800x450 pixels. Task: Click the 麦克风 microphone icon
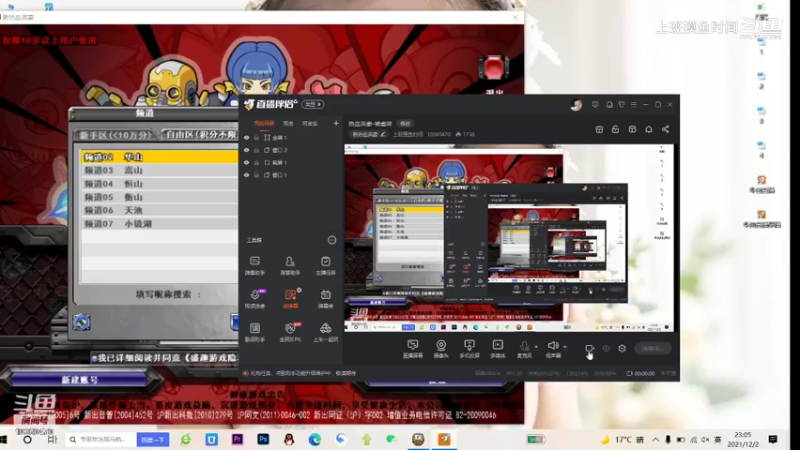tap(524, 346)
